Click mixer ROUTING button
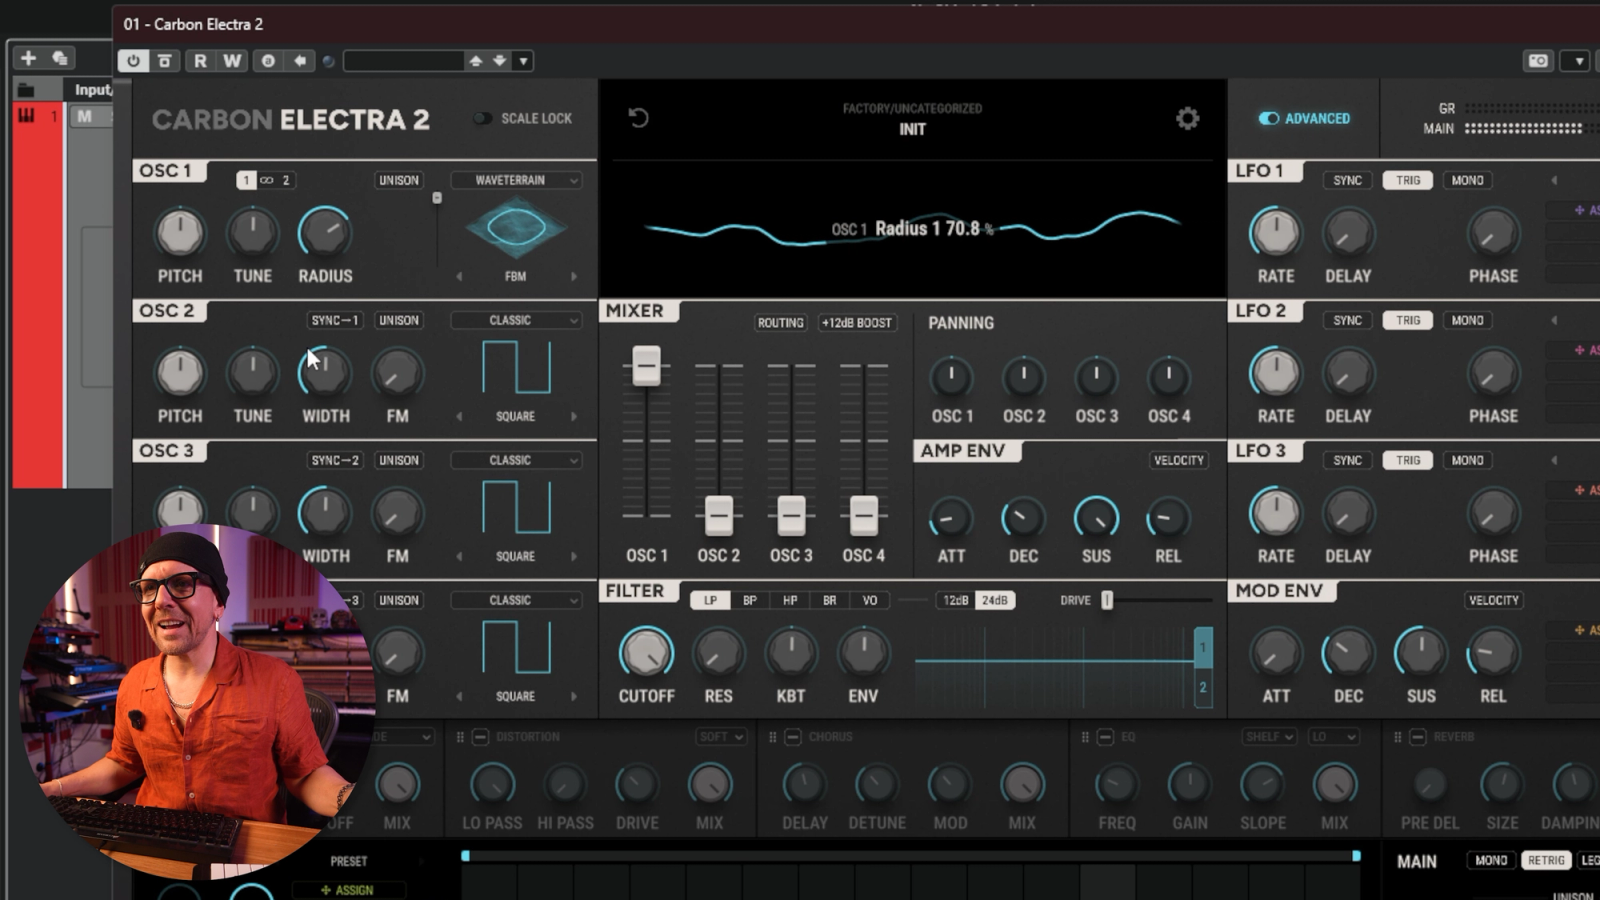The height and width of the screenshot is (900, 1600). pos(780,323)
